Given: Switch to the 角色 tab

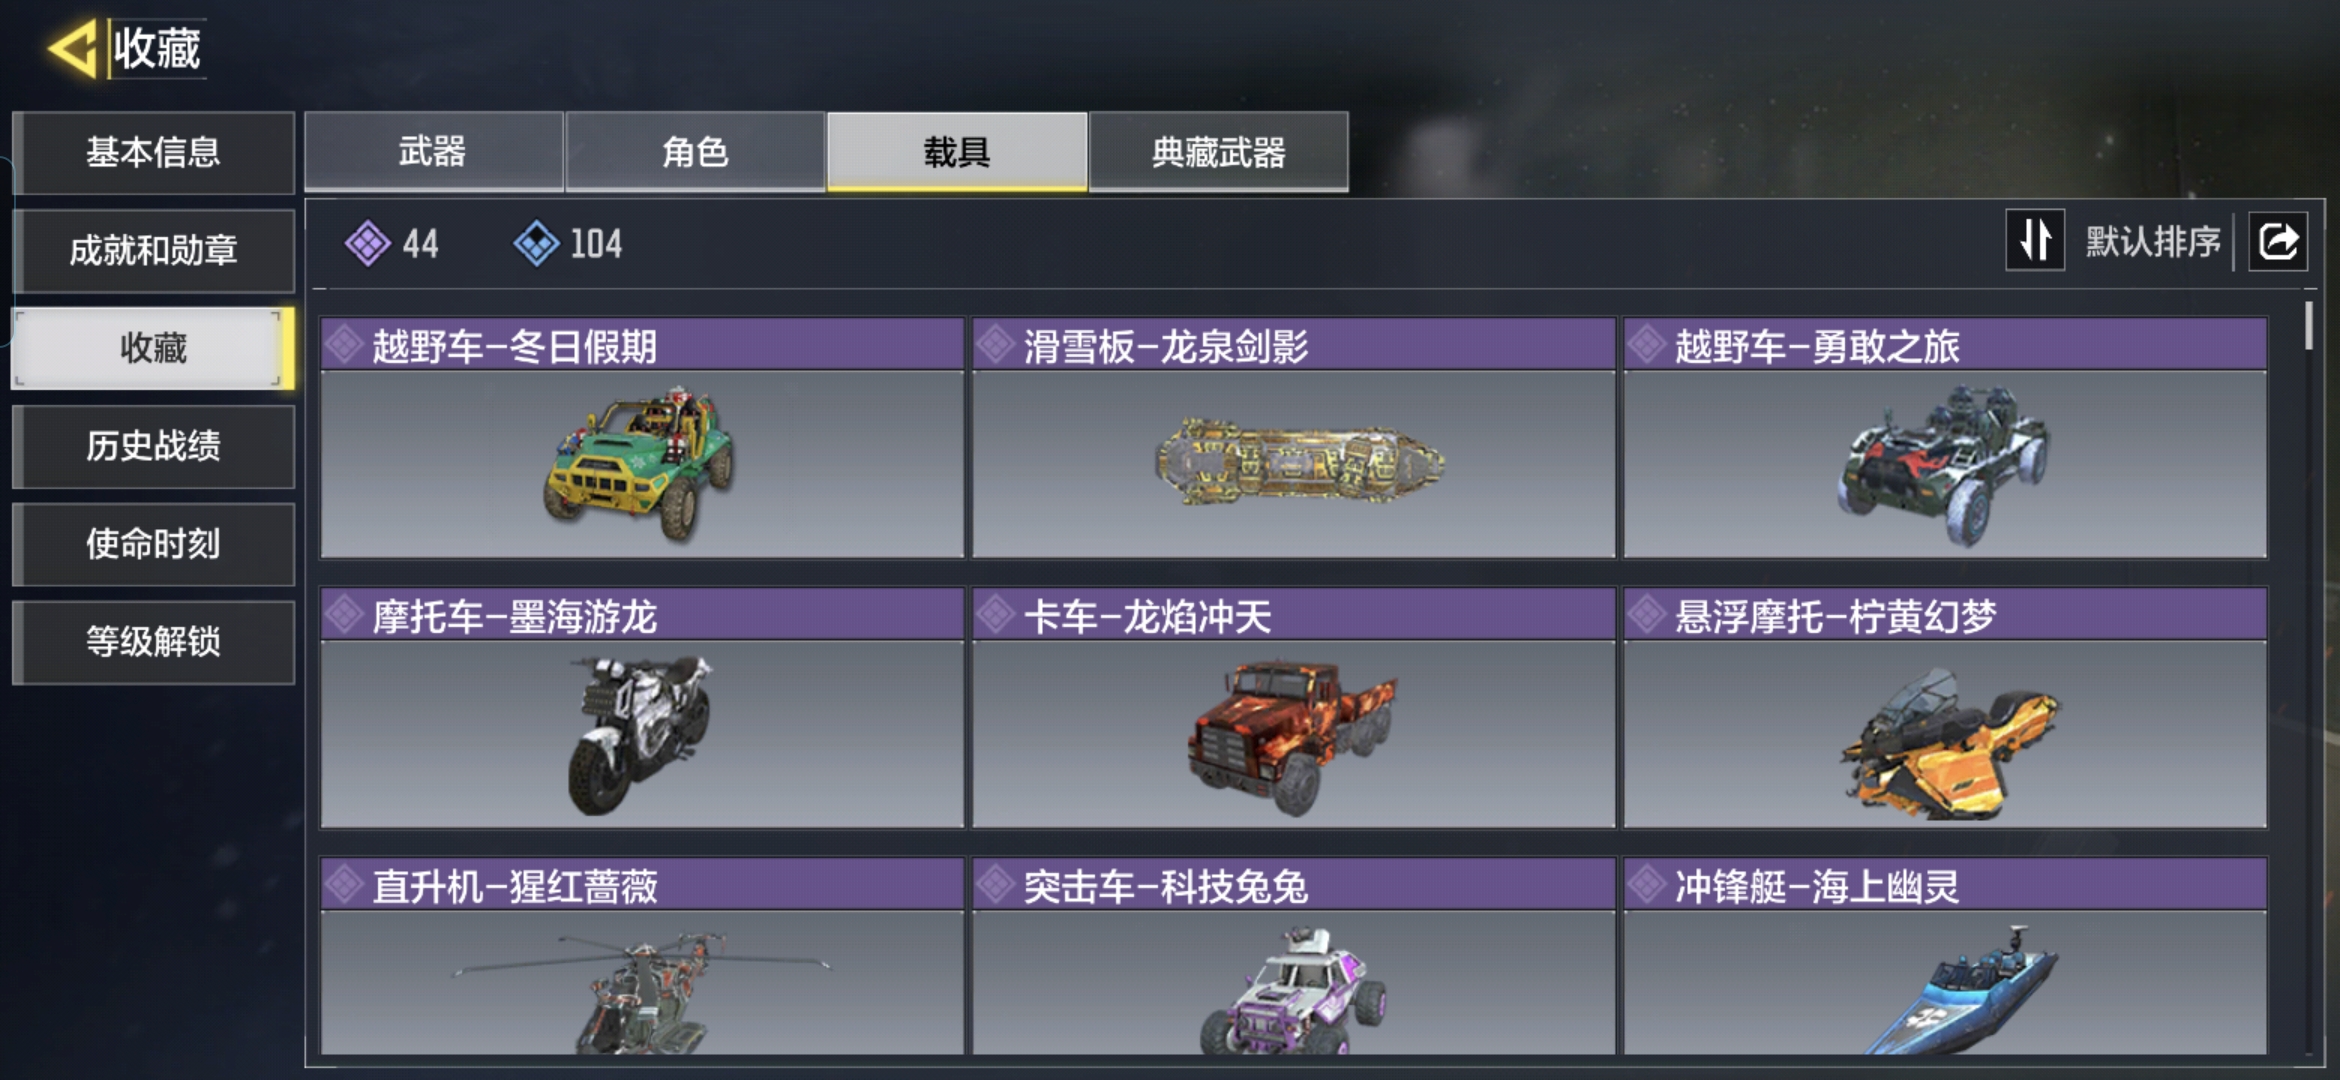Looking at the screenshot, I should click(x=695, y=152).
